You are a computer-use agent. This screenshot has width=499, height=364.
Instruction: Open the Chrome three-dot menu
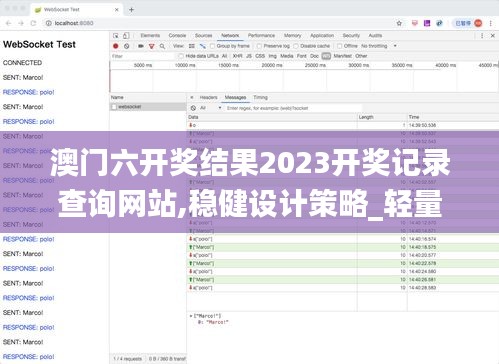coord(491,23)
